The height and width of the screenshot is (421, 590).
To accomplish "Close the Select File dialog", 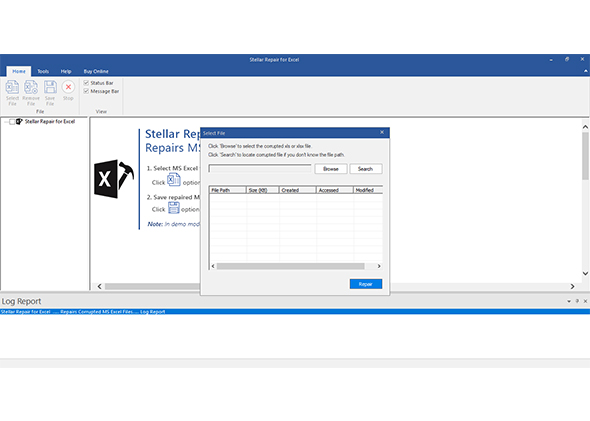I will 382,132.
